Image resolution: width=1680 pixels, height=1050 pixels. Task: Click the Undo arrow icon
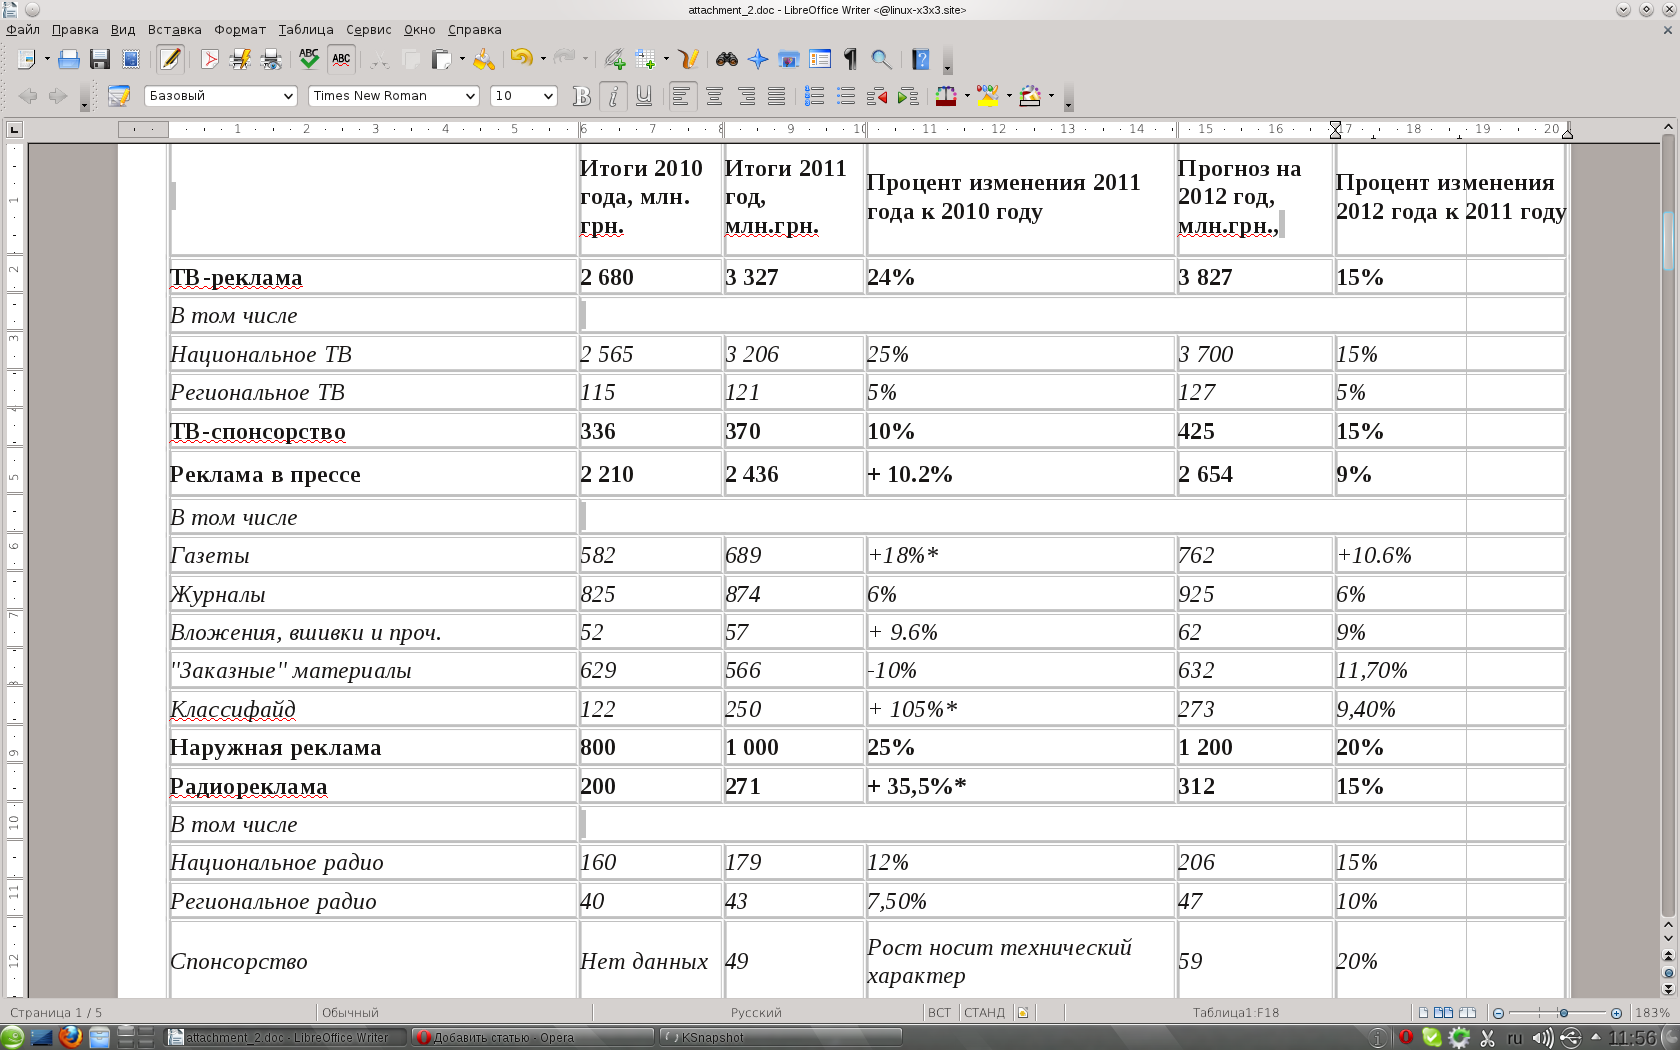[x=520, y=60]
